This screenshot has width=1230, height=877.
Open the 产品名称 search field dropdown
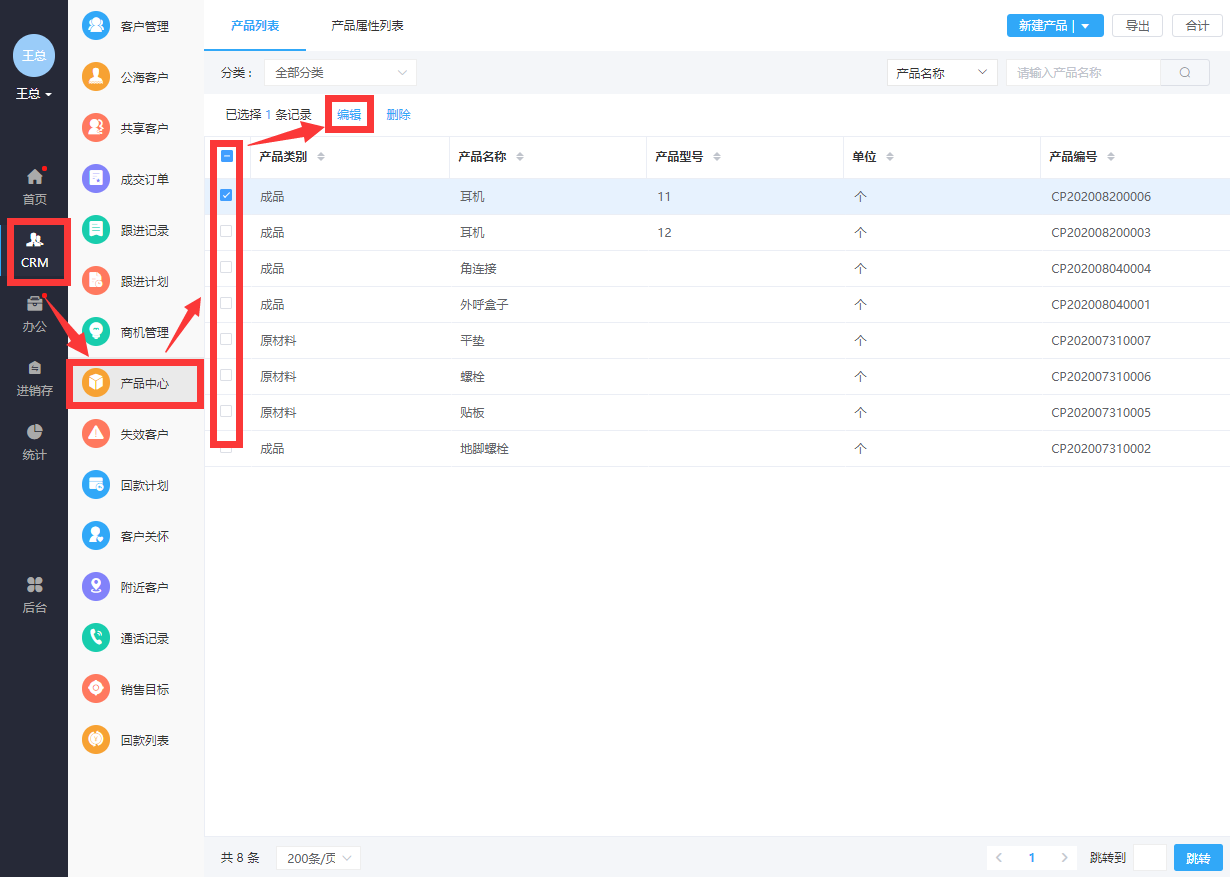pyautogui.click(x=942, y=73)
